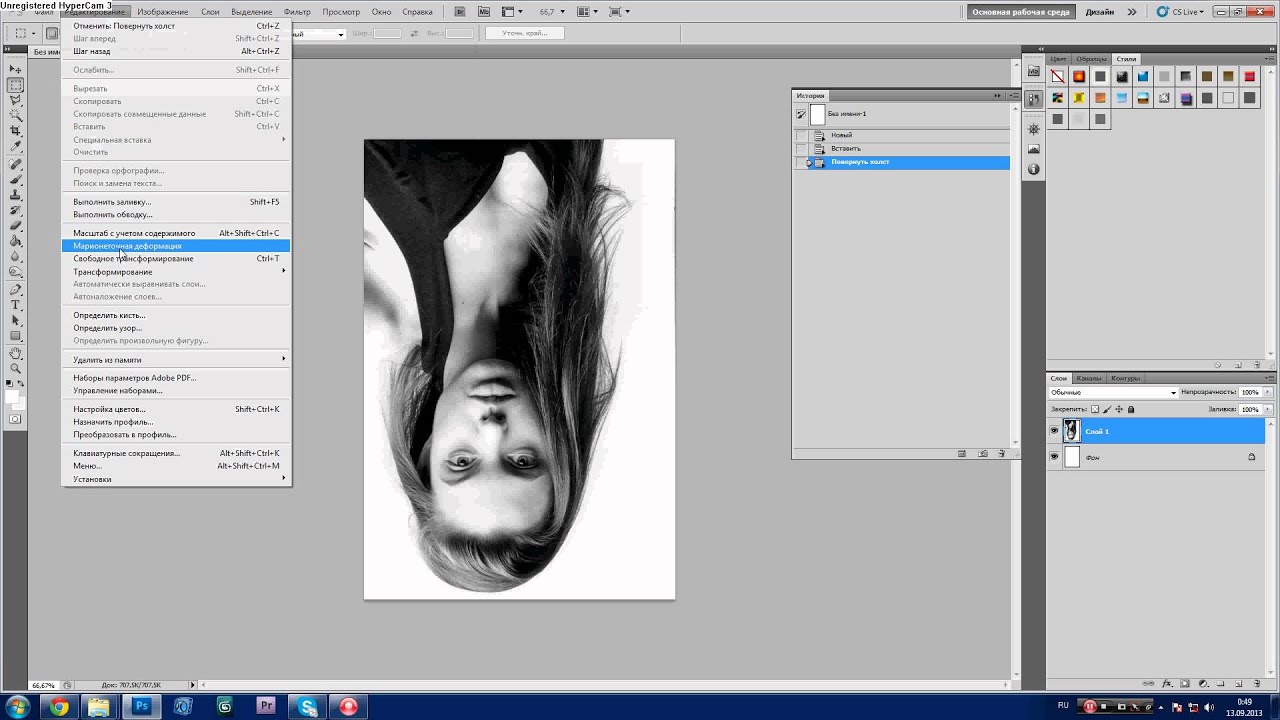Toggle lock all for the layer
The width and height of the screenshot is (1280, 720).
(x=1131, y=409)
